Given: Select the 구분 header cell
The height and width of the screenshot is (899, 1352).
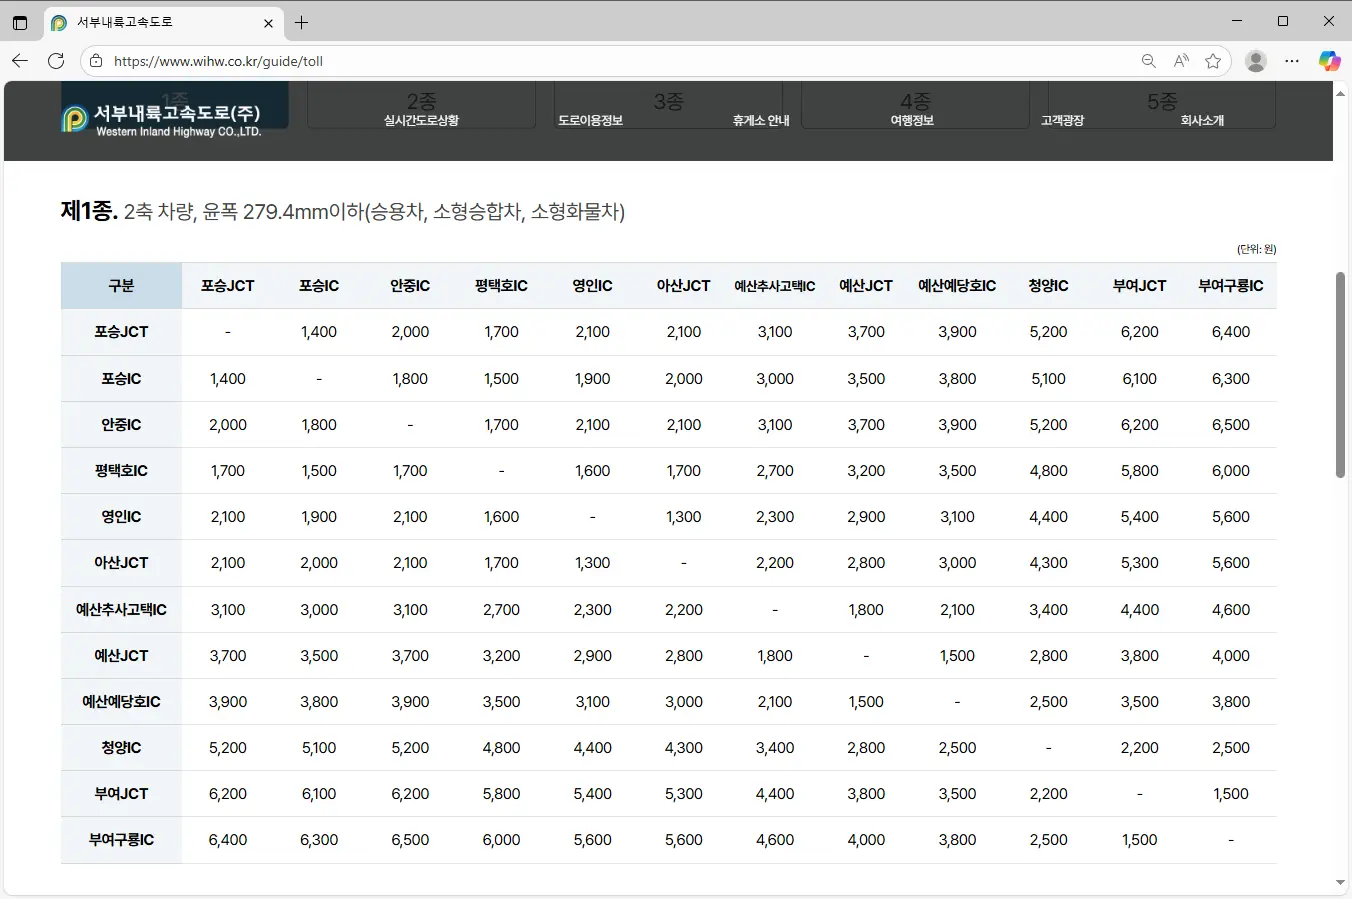Looking at the screenshot, I should [x=121, y=286].
